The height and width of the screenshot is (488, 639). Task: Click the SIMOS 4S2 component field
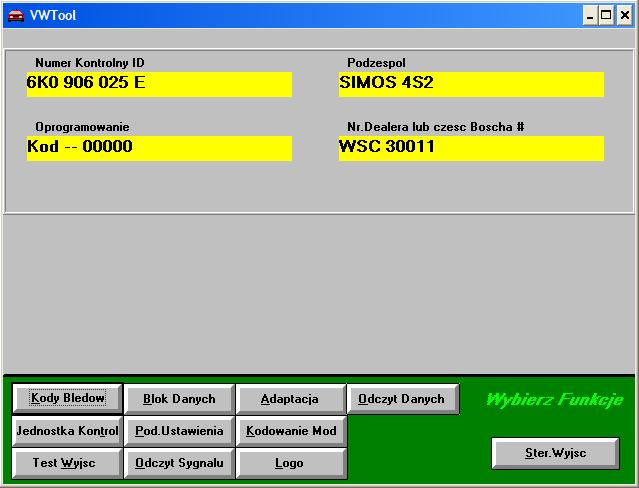(x=471, y=84)
